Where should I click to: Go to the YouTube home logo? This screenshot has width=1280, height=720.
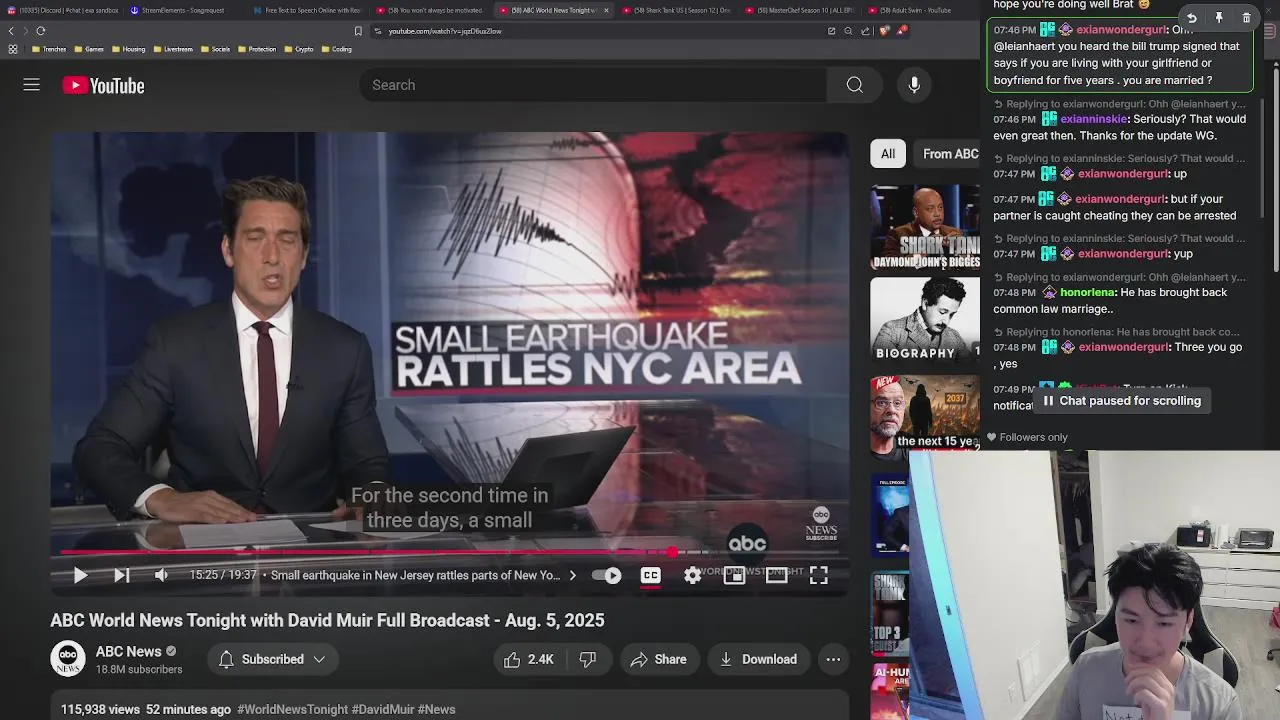point(103,85)
